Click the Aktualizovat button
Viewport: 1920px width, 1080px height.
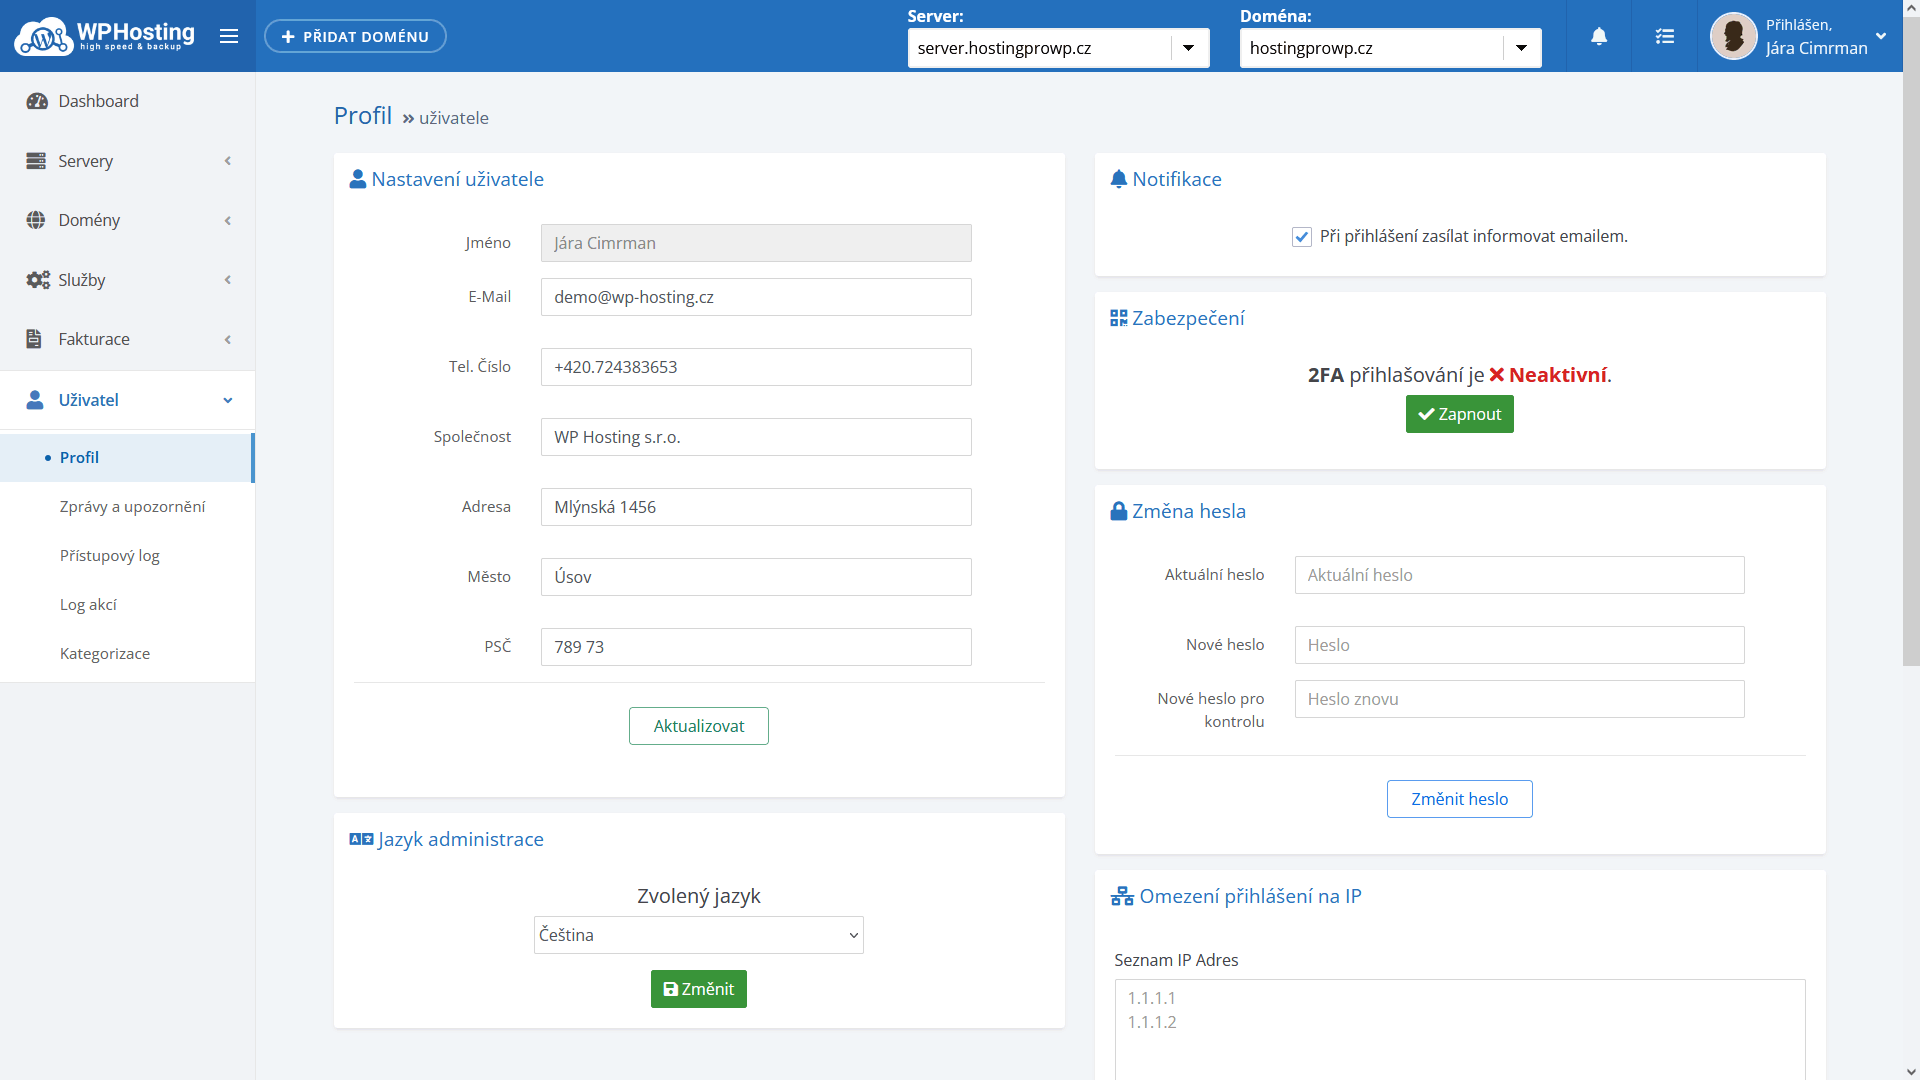click(x=698, y=726)
